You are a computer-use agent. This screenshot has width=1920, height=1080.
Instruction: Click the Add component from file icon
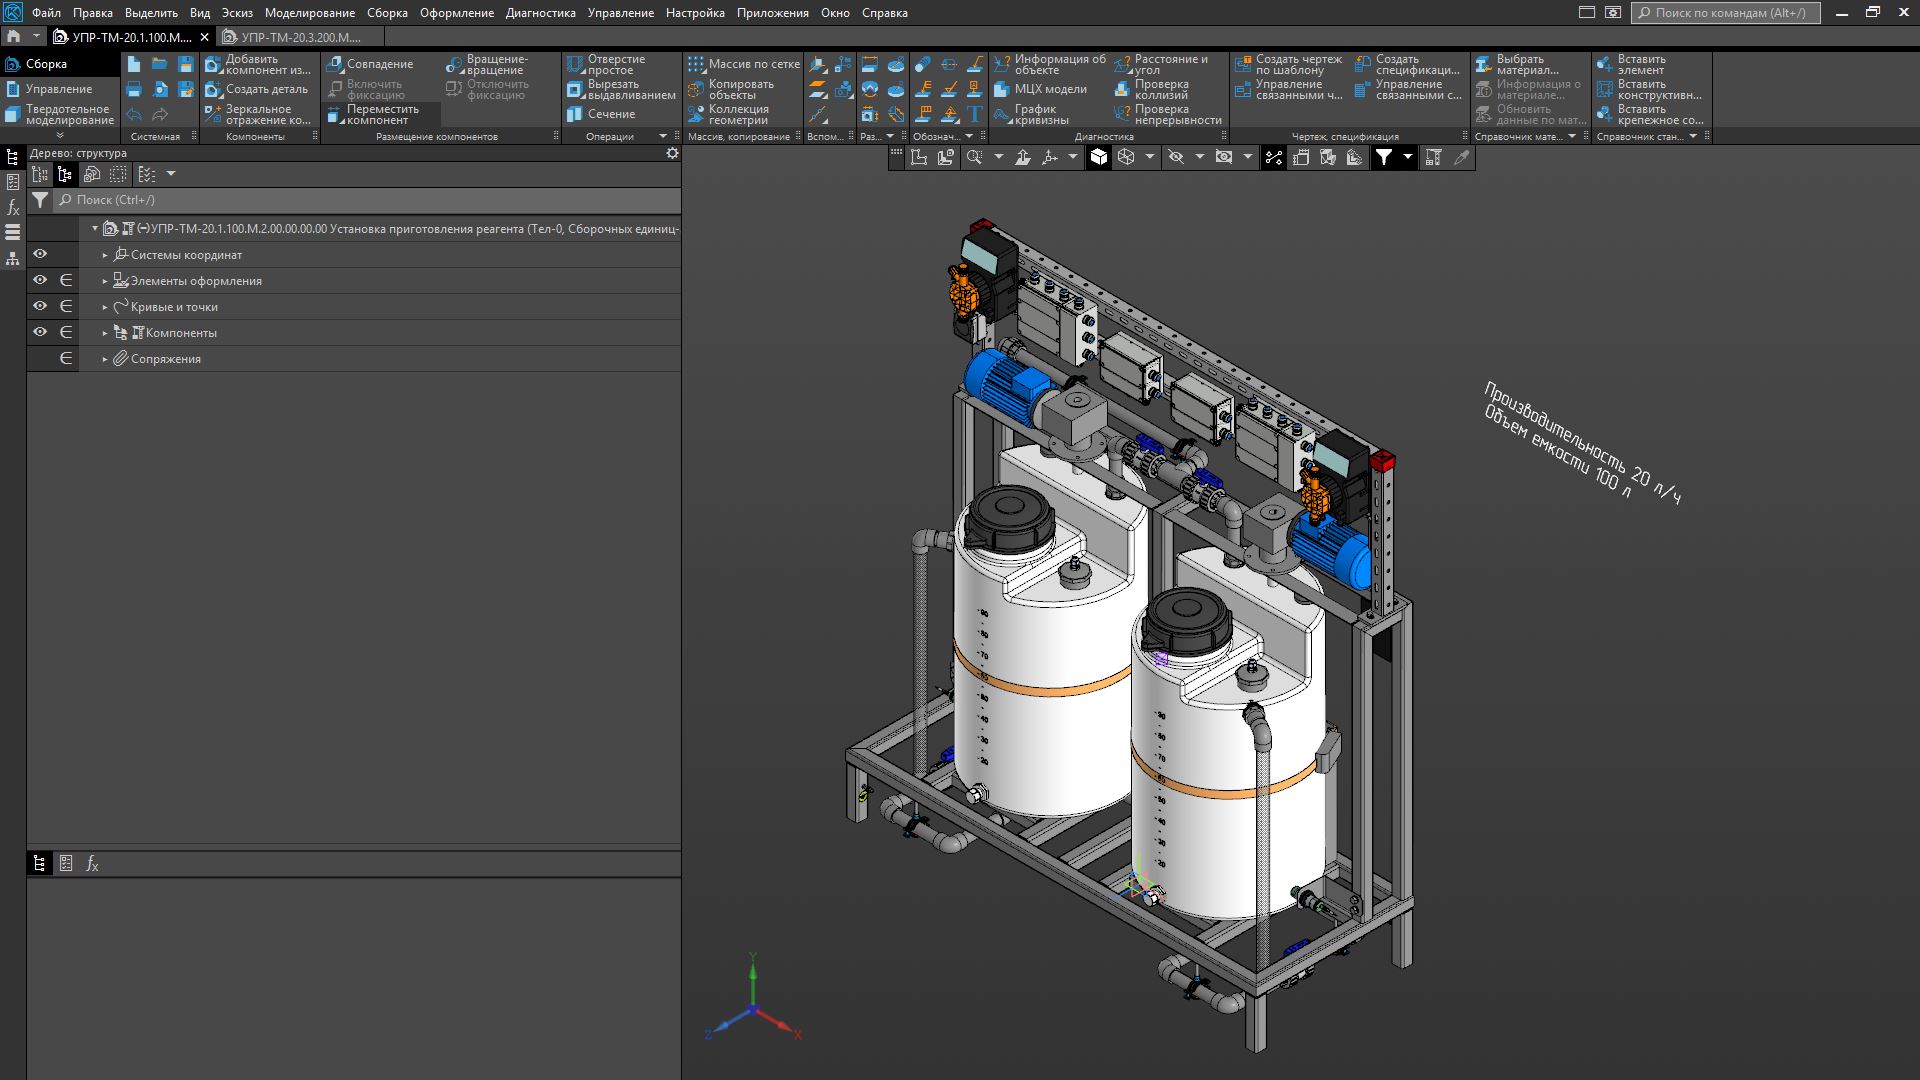[x=213, y=65]
